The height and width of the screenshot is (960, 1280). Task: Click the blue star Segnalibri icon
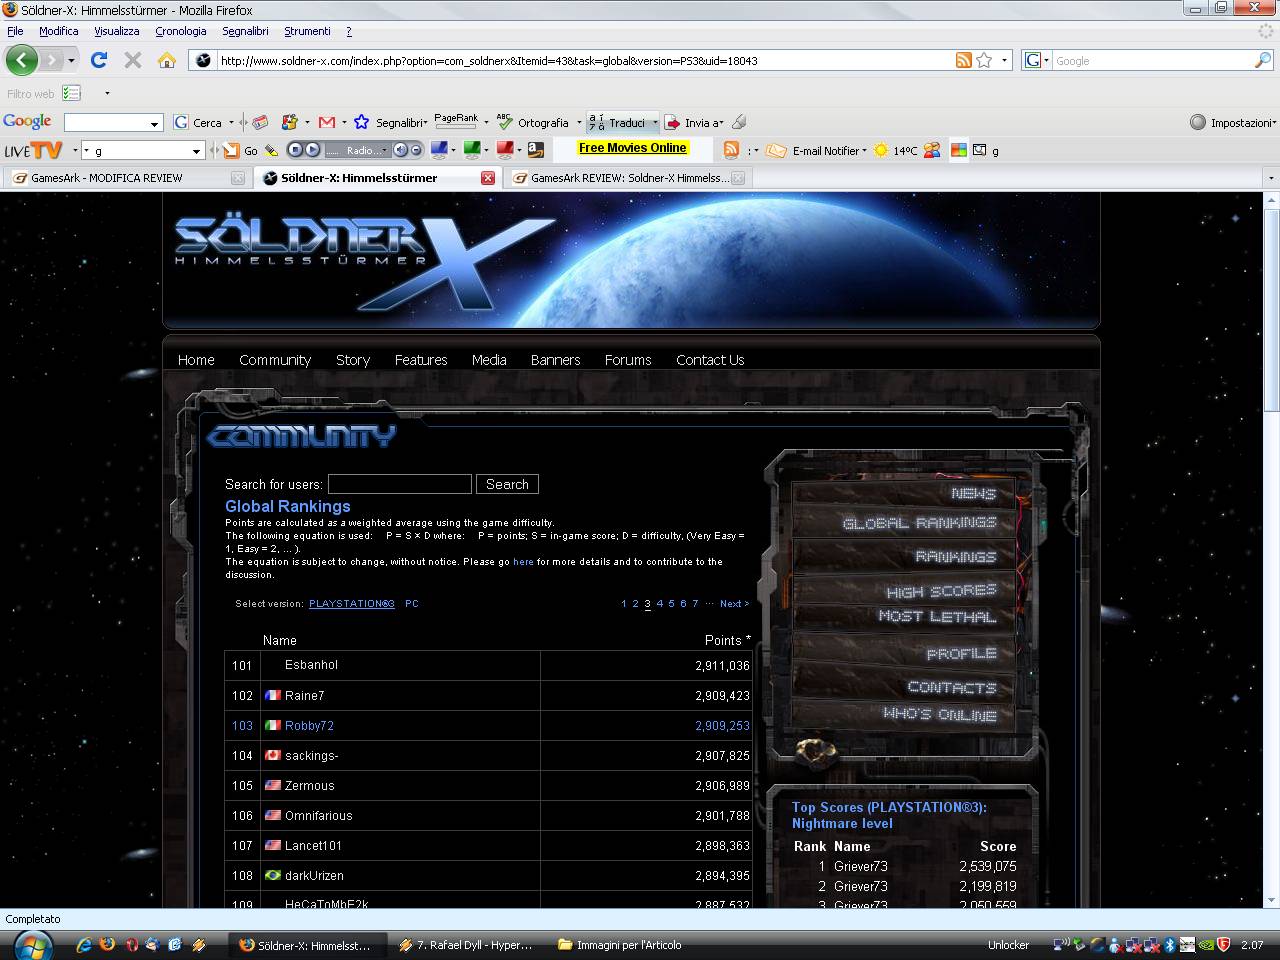click(361, 122)
